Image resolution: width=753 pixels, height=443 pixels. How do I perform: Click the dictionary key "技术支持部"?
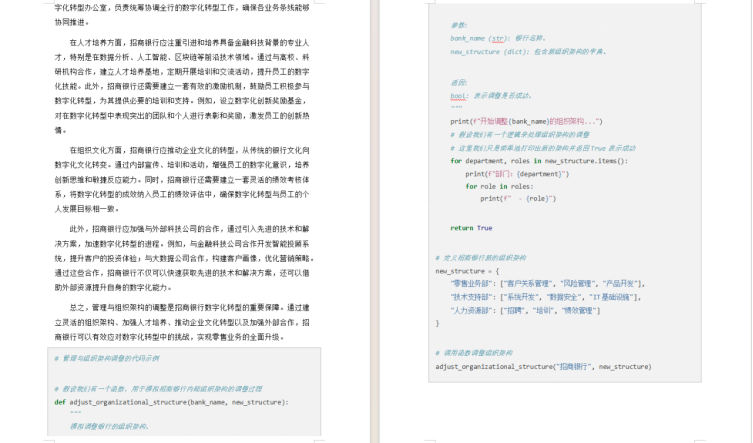(472, 297)
